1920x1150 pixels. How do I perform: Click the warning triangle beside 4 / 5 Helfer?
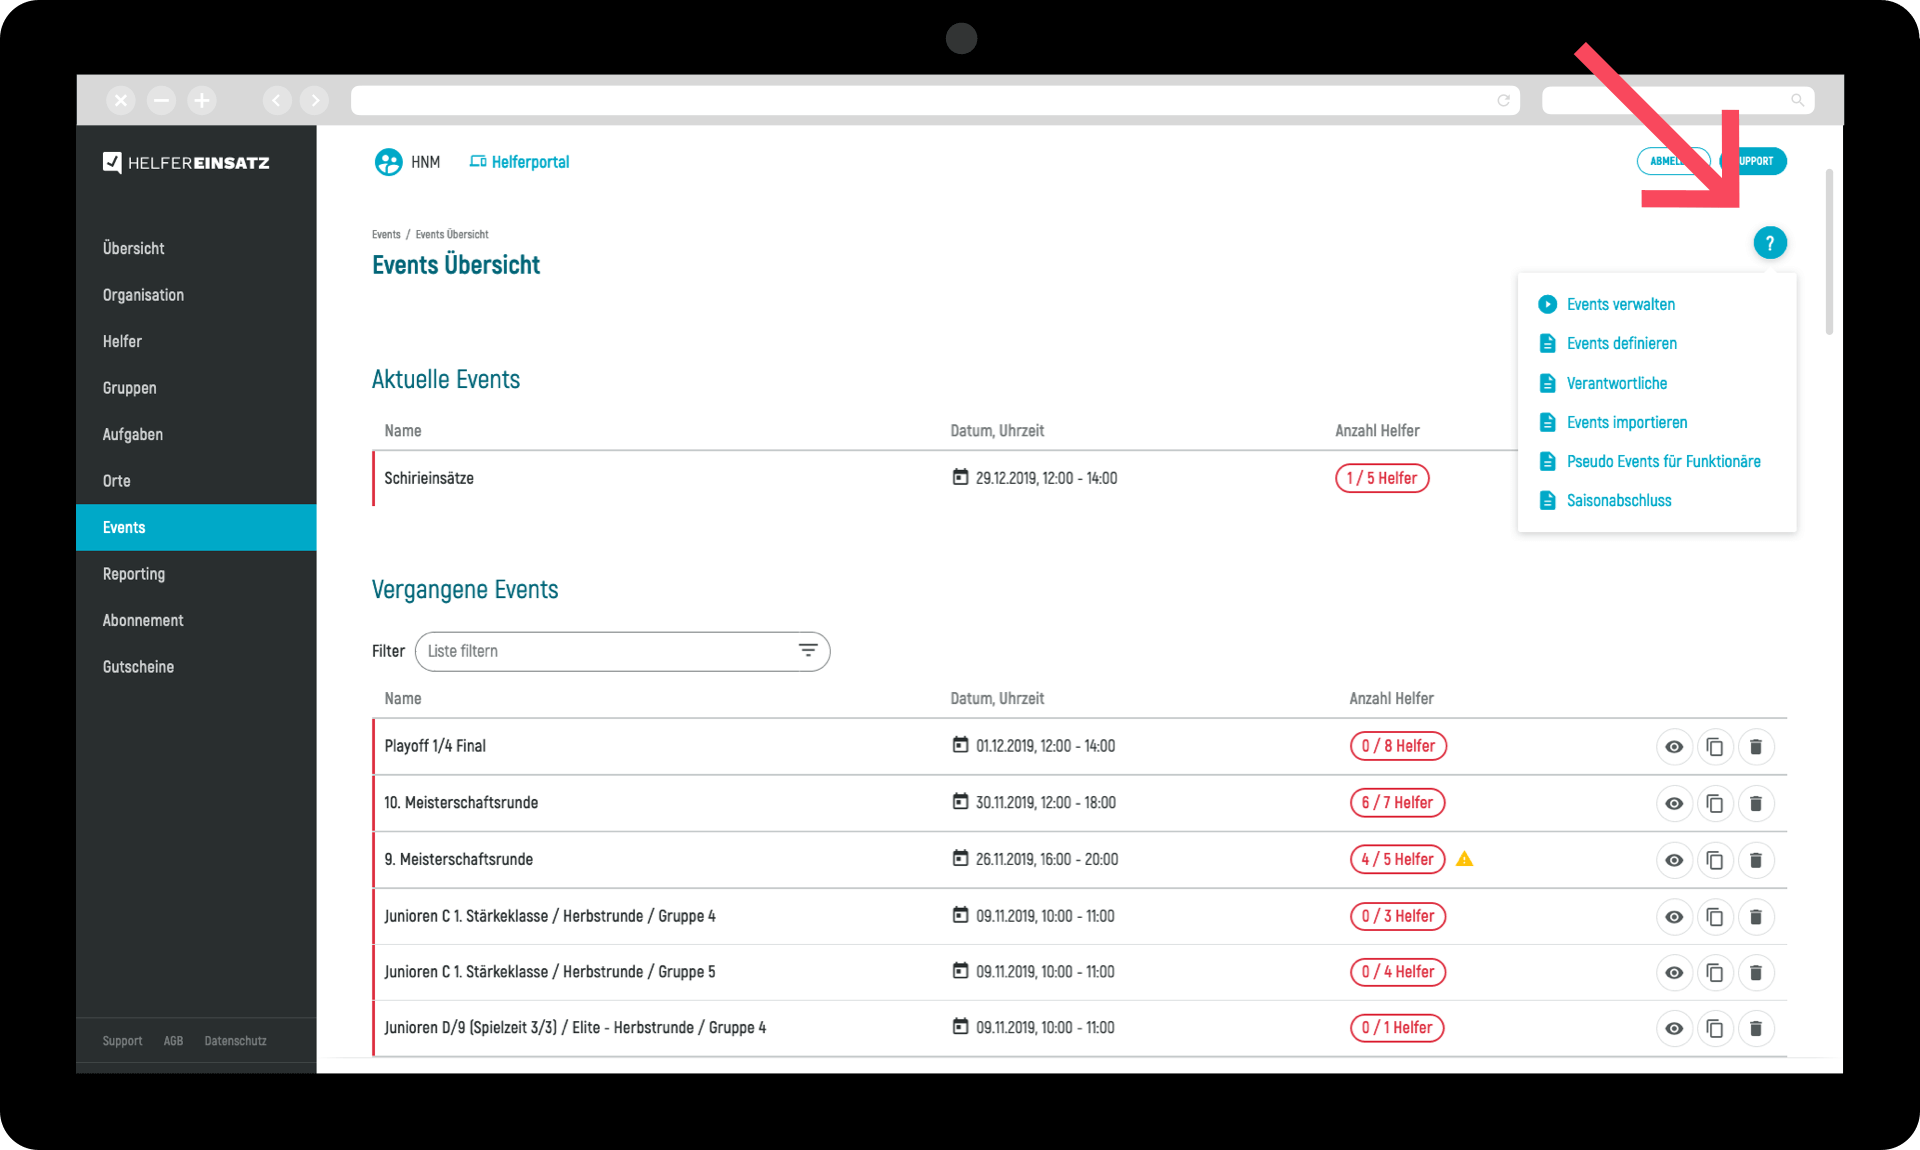point(1464,859)
